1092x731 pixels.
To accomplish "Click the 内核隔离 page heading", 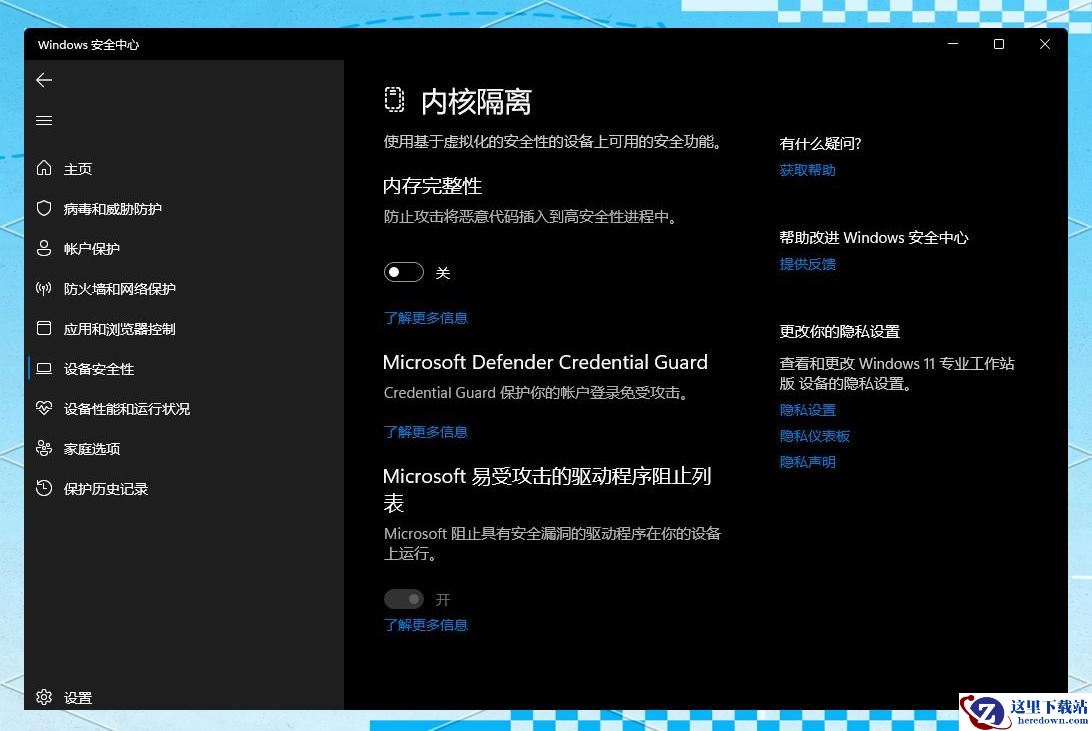I will [476, 102].
